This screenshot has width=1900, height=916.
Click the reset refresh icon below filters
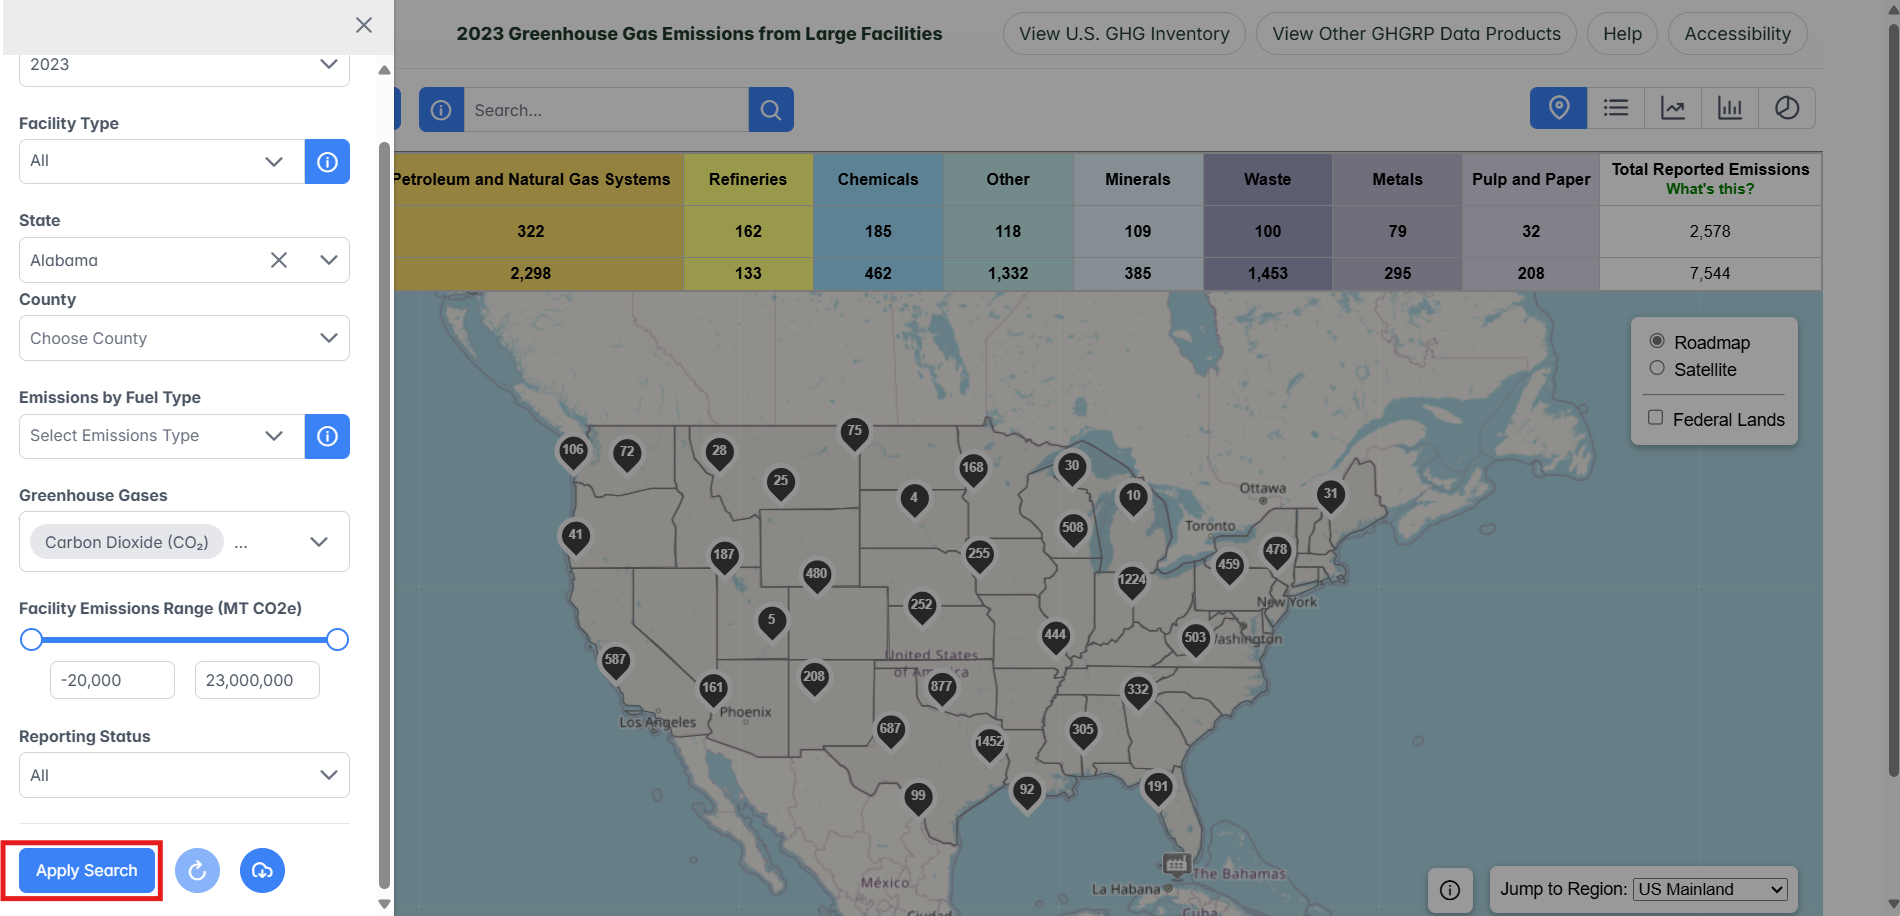point(197,870)
